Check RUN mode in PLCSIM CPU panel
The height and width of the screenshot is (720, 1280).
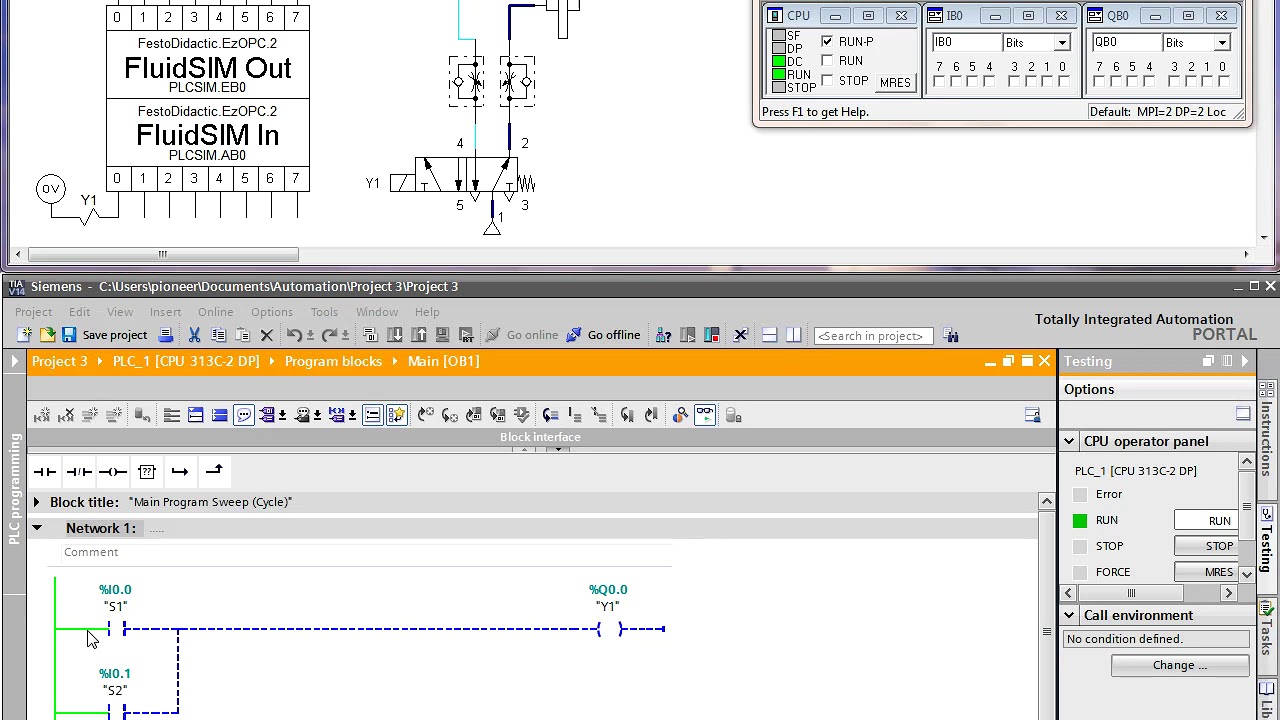(827, 61)
